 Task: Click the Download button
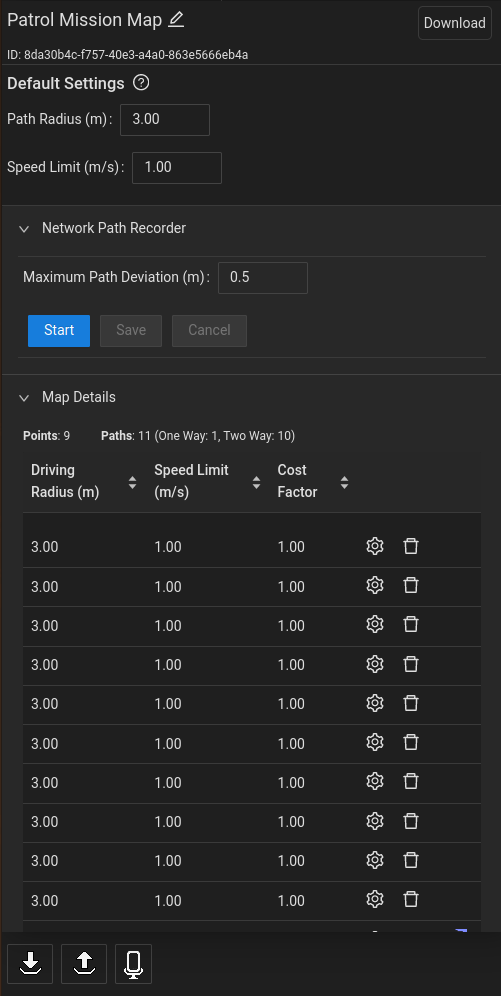click(455, 24)
